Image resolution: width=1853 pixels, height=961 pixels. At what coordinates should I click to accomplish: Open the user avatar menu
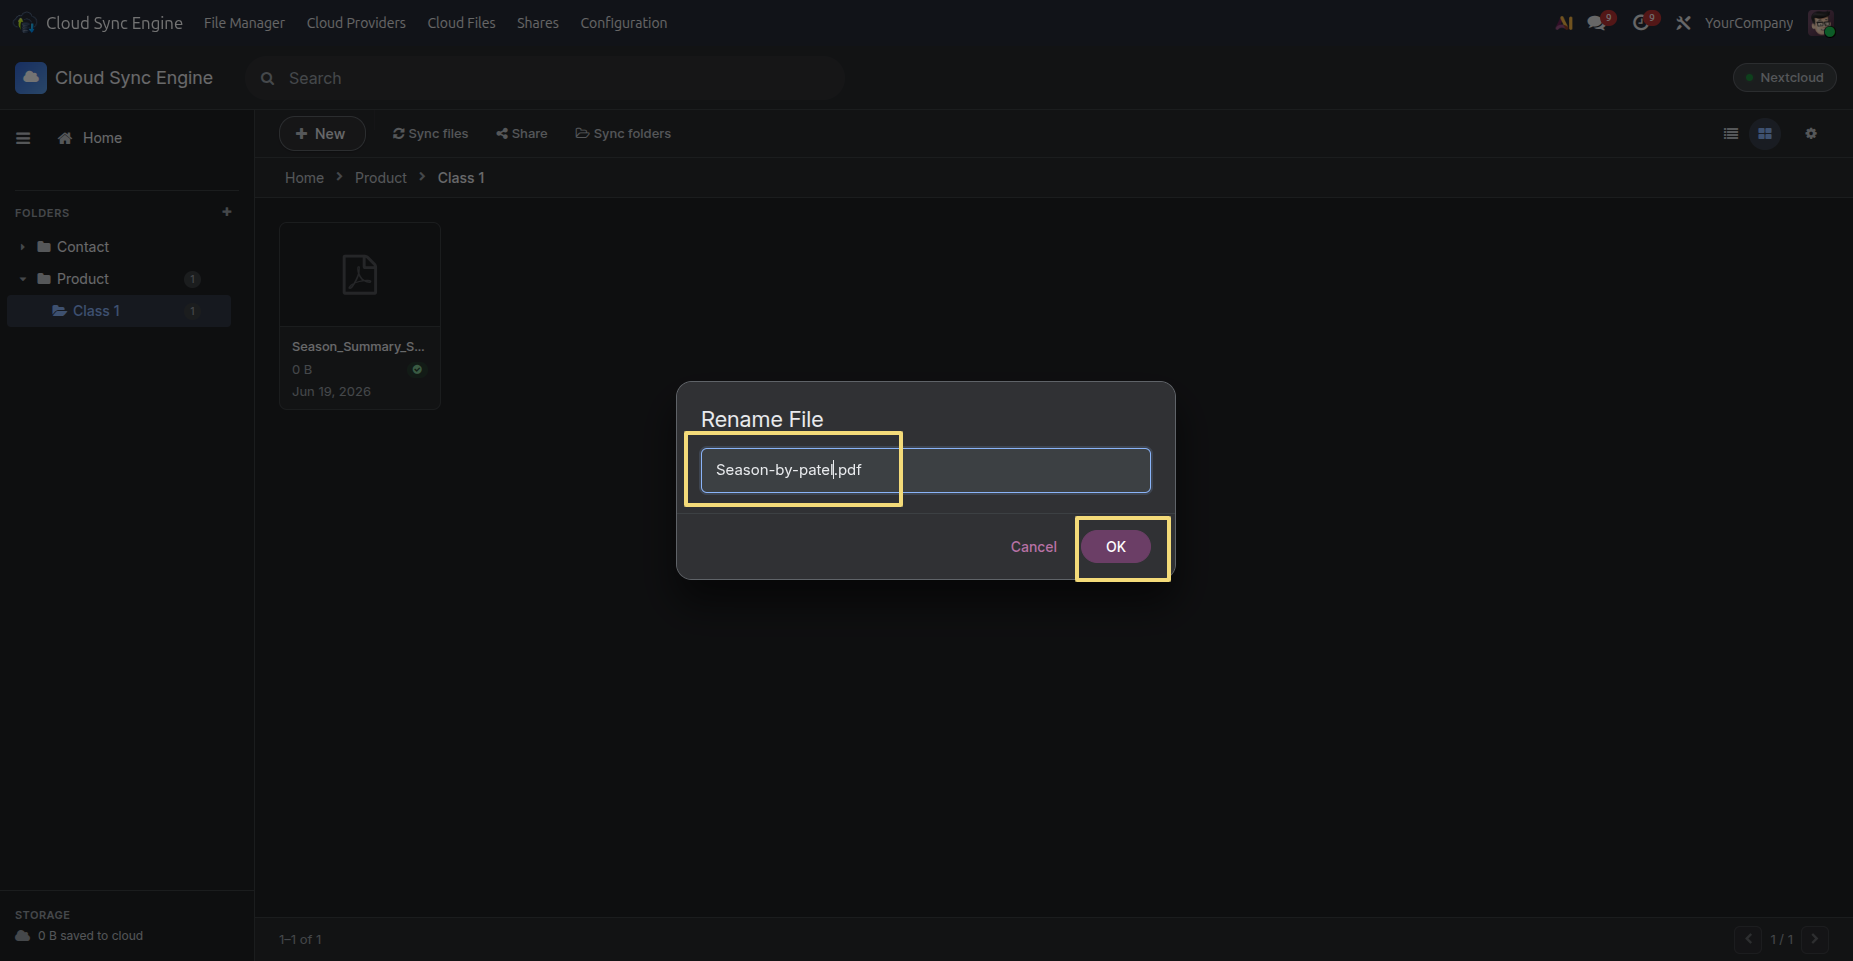pos(1821,23)
